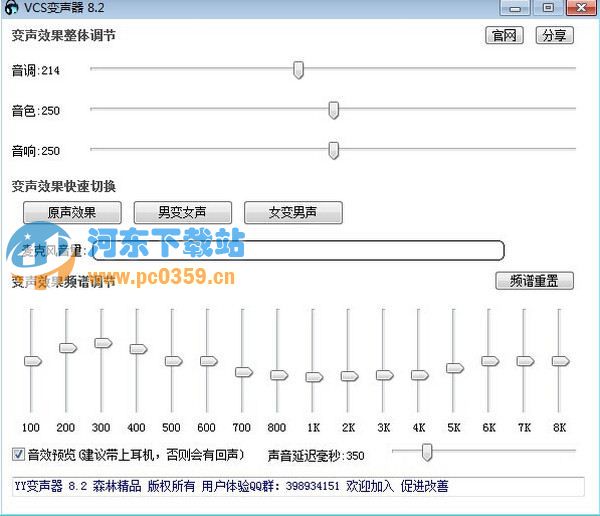The image size is (600, 516).
Task: Click the 2K equalizer slider thumb
Action: pos(349,376)
